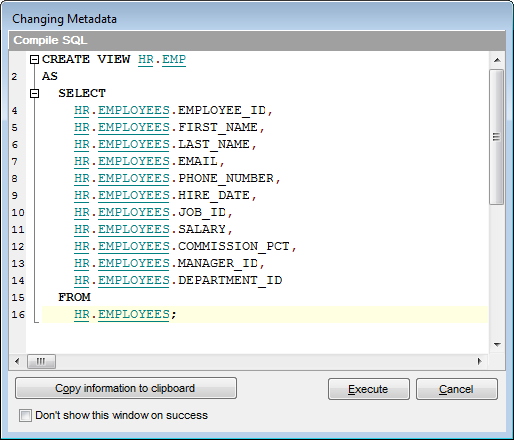Viewport: 514px width, 440px height.
Task: Click line number 2 in gutter
Action: click(x=14, y=77)
